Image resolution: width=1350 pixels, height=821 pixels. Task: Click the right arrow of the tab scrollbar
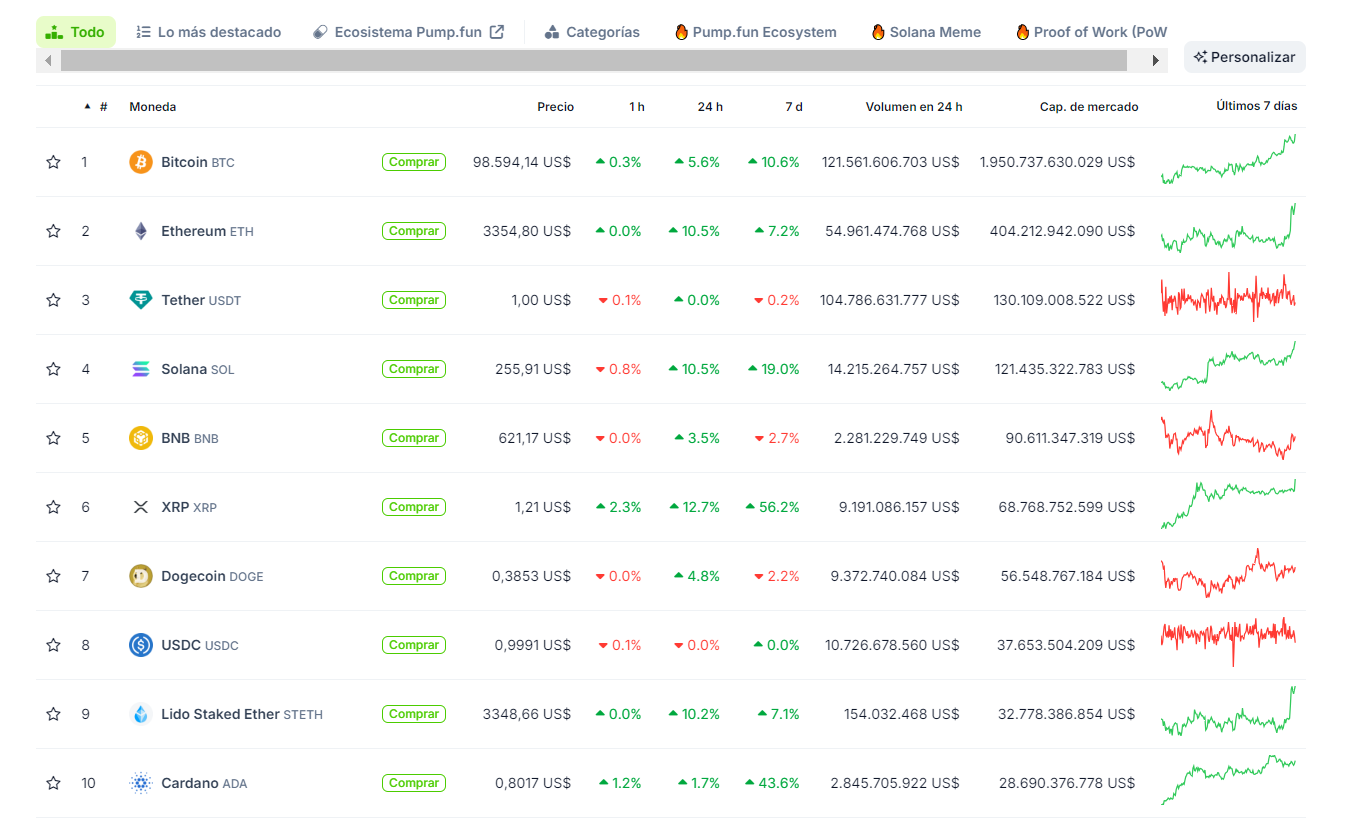coord(1156,61)
